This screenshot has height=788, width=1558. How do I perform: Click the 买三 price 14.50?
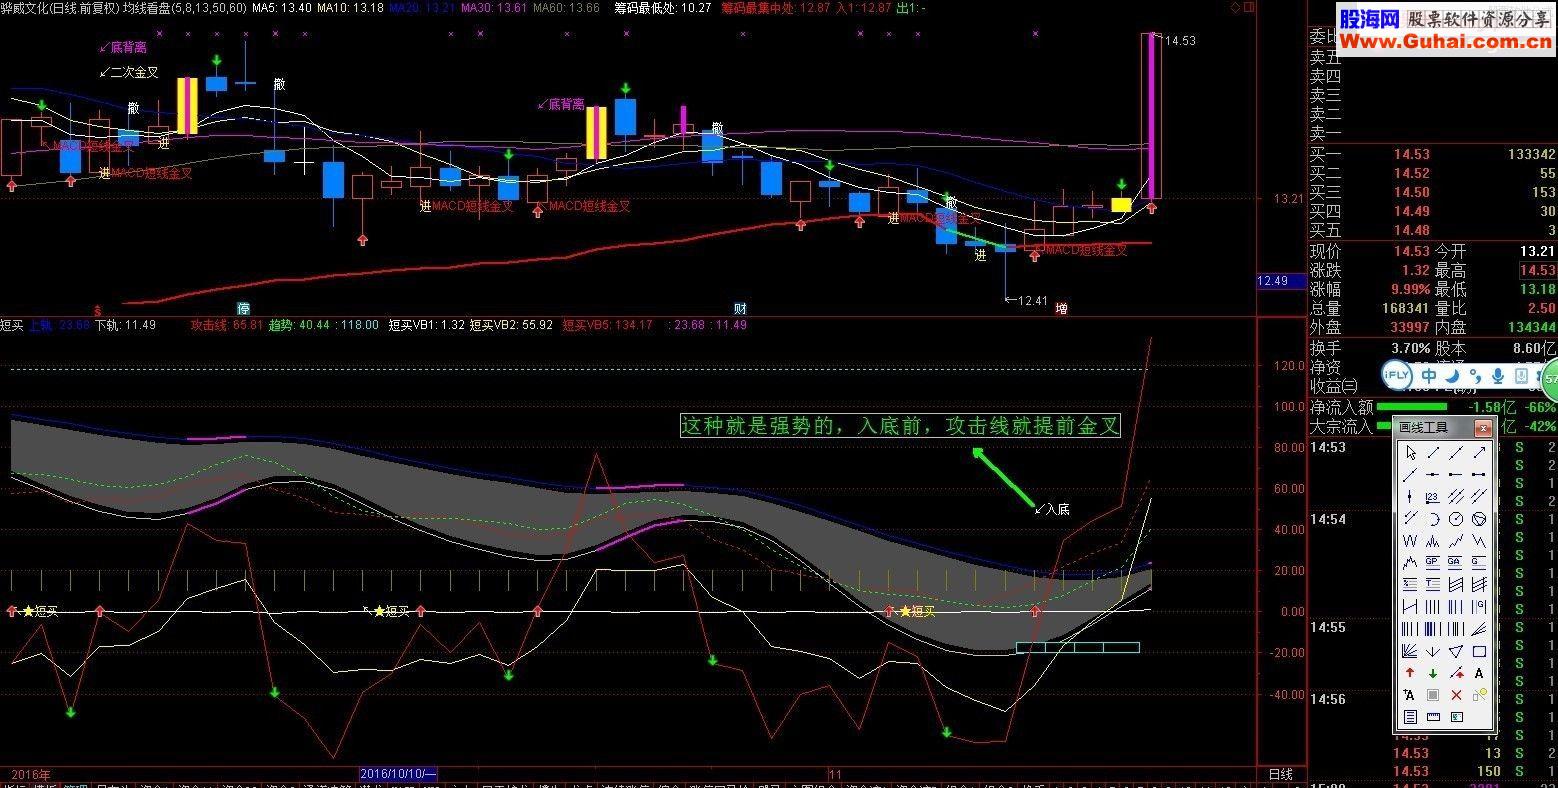click(x=1412, y=192)
